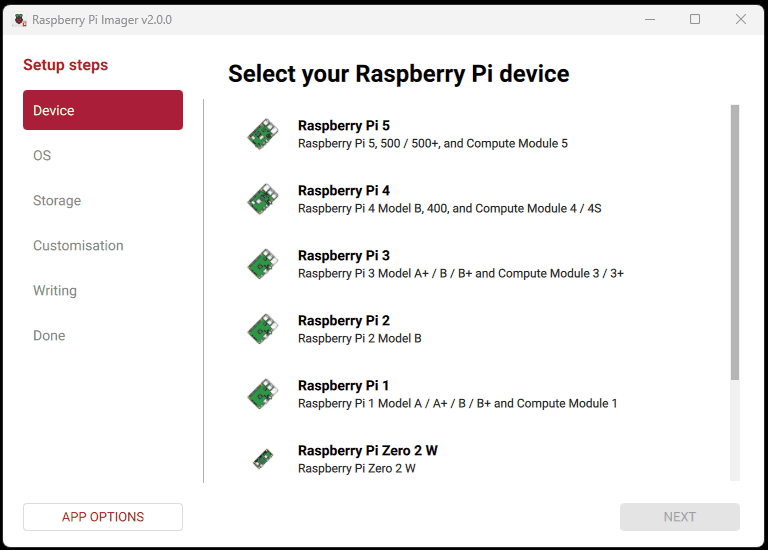Click description 'Raspberry Pi 2 Model B'

pyautogui.click(x=360, y=338)
